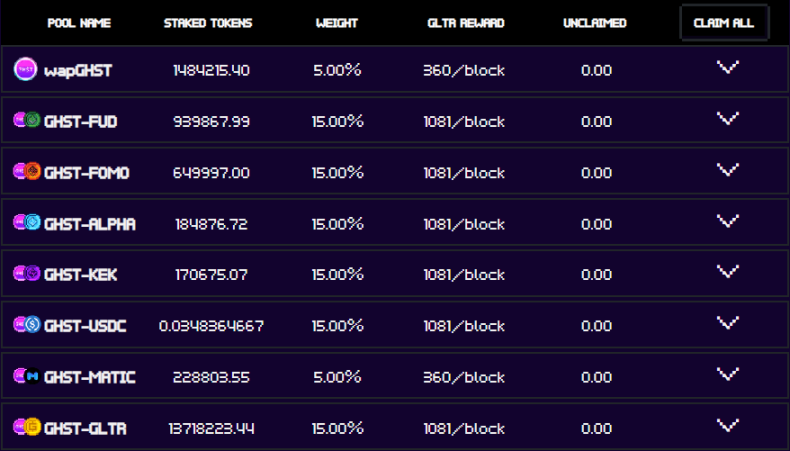Viewport: 790px width, 451px height.
Task: Expand the GHST-GLTR pool chevron
Action: point(728,426)
